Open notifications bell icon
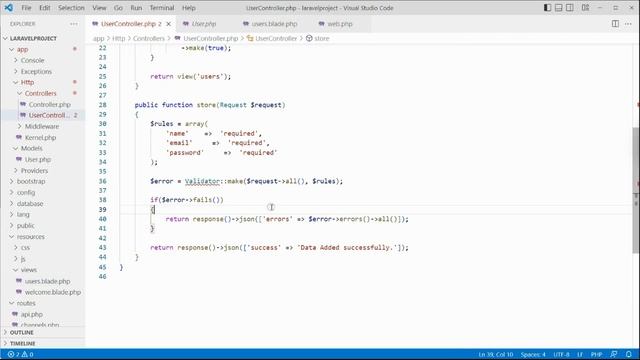 pos(629,354)
